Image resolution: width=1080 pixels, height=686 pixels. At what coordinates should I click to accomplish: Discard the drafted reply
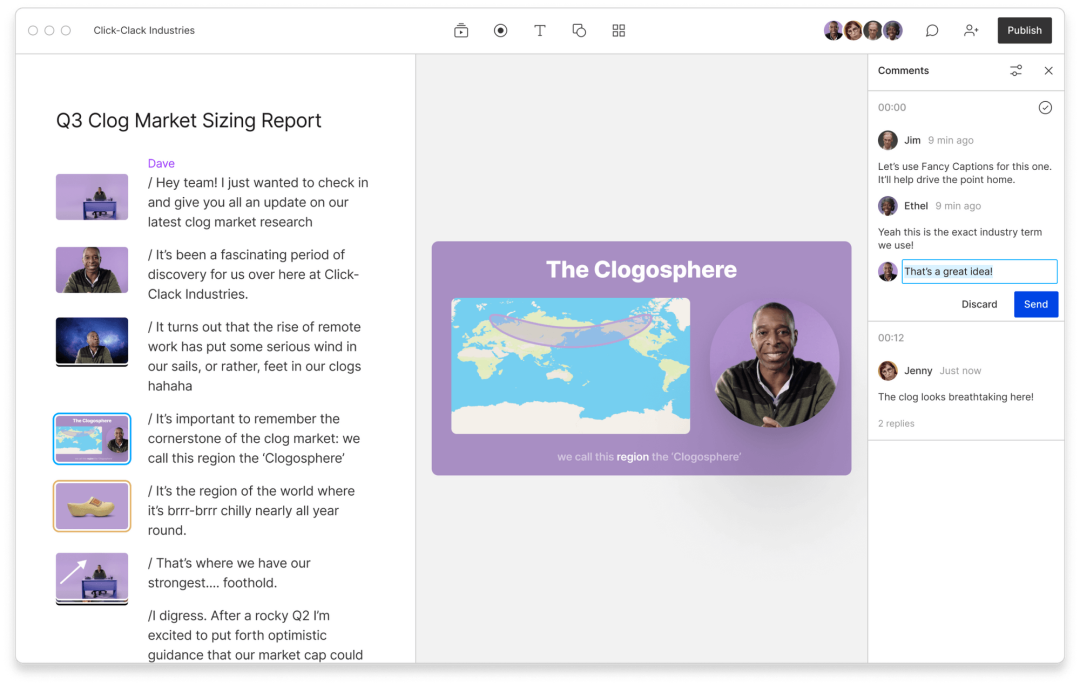979,304
